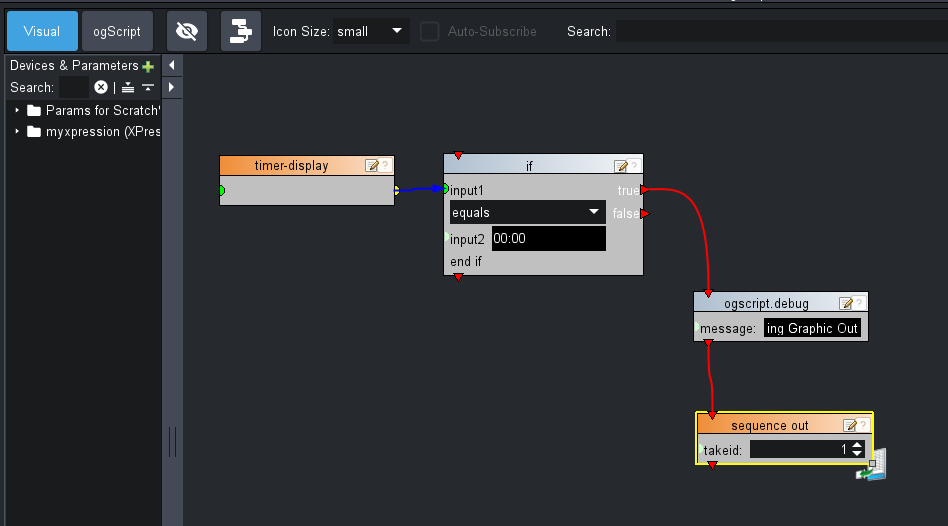Select the sequence out block header
Screen dimensions: 948x526
pos(770,426)
